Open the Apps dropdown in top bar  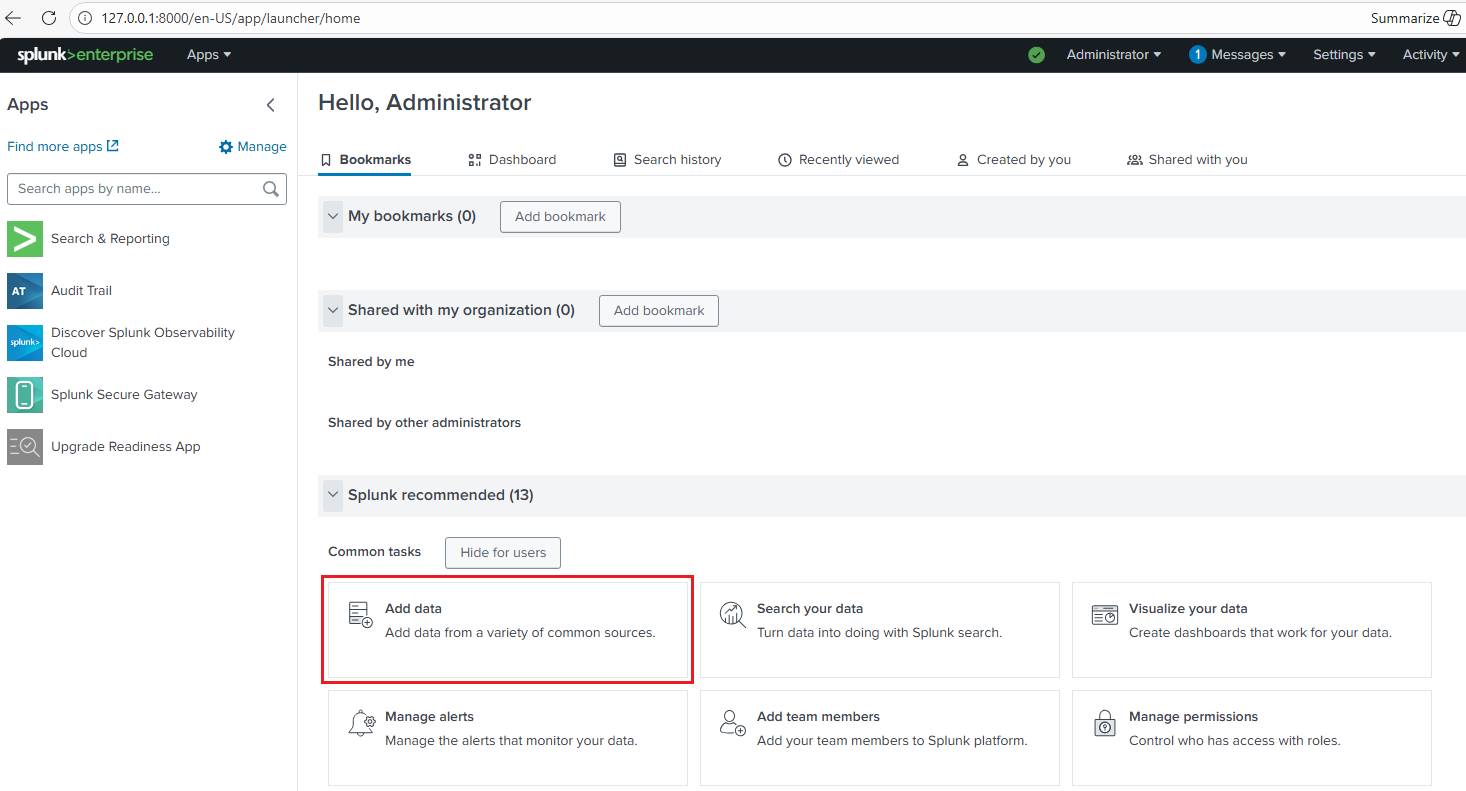(x=209, y=55)
